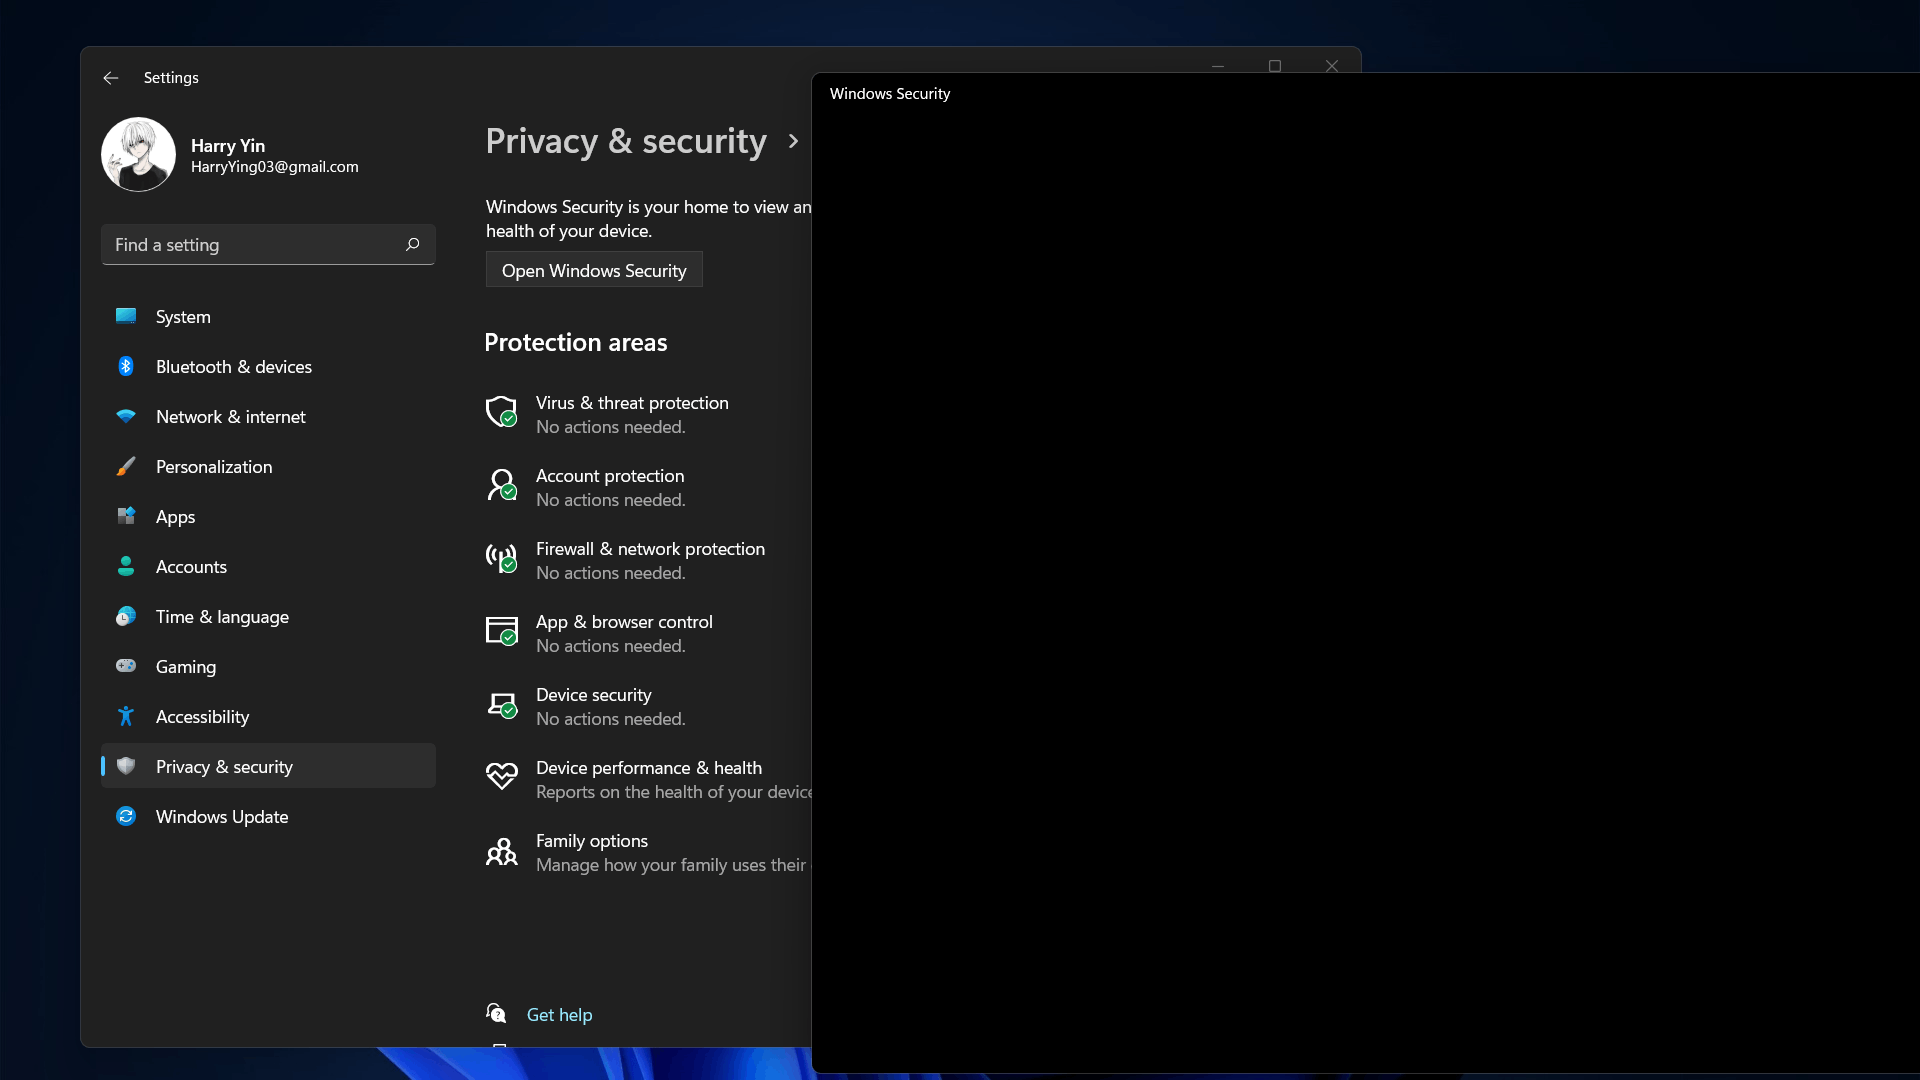Maximize the Settings window
The image size is (1920, 1080).
click(x=1275, y=66)
